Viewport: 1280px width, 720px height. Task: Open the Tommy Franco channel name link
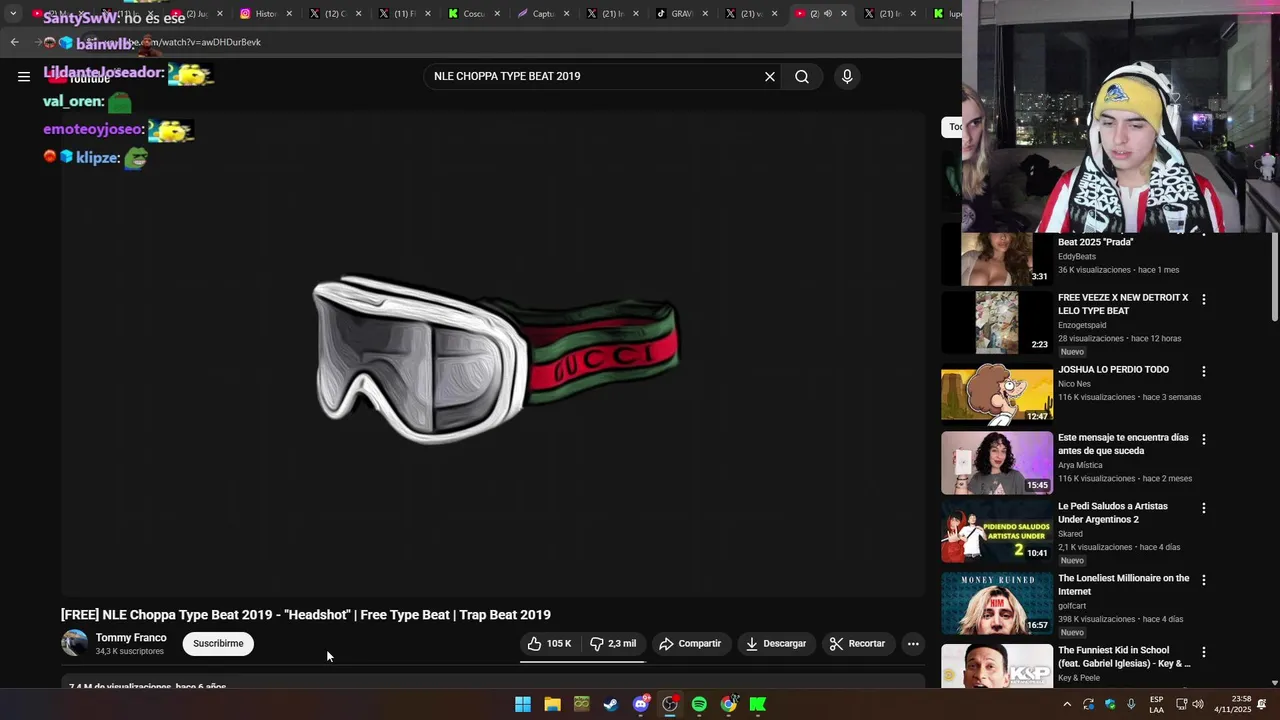[x=131, y=638]
